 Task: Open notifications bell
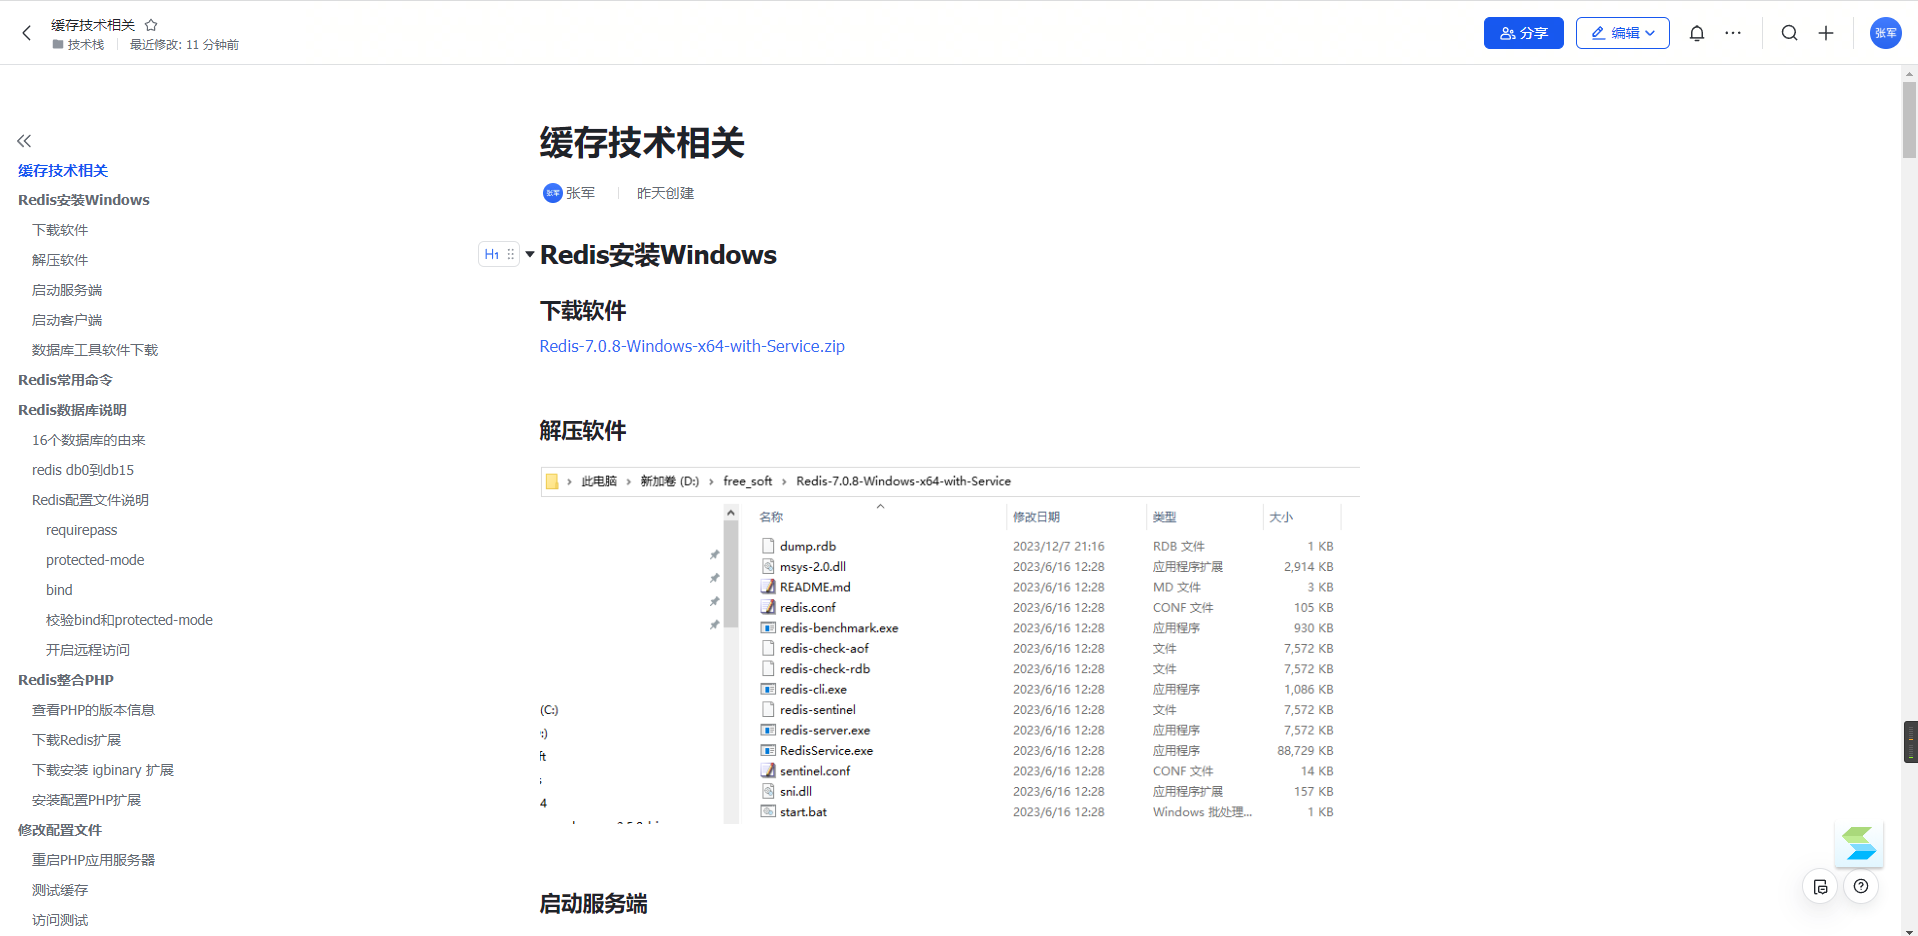coord(1696,33)
